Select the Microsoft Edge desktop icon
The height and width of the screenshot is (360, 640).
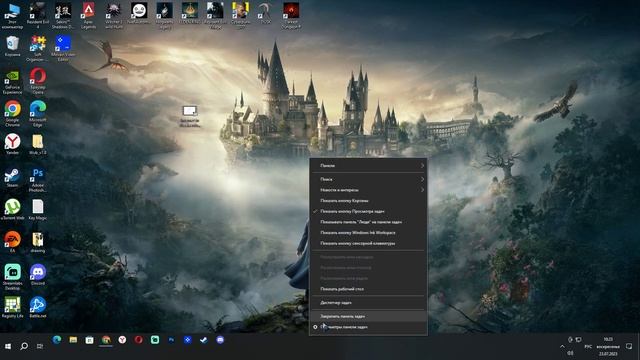38,114
